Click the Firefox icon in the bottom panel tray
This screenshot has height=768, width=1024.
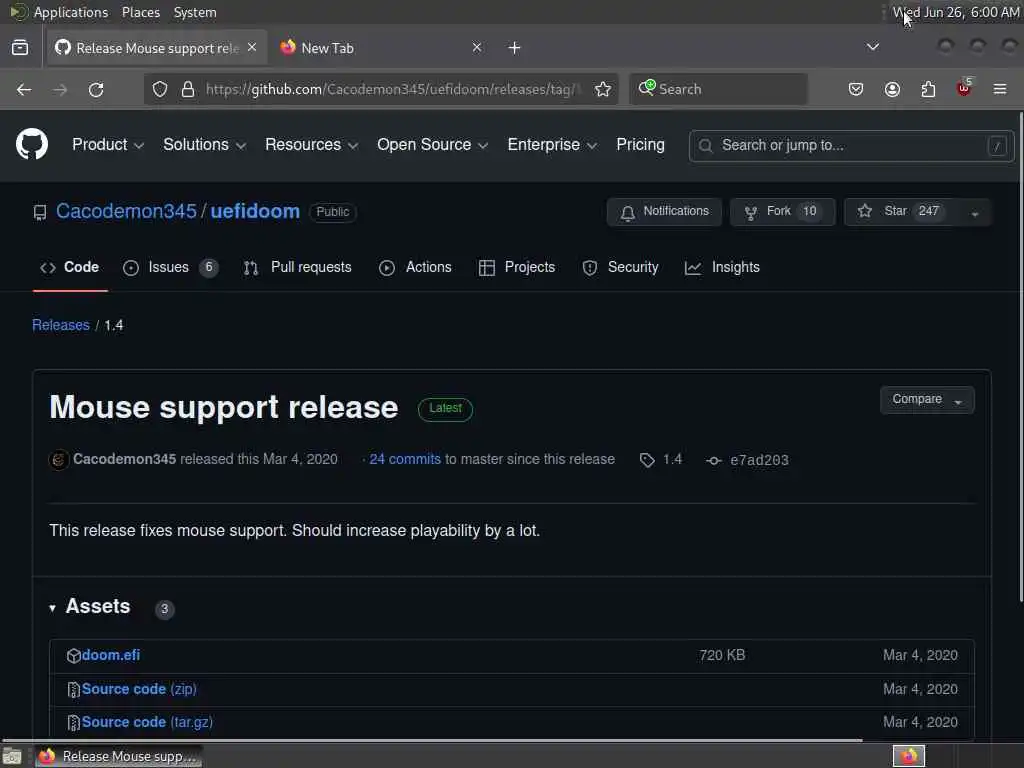pos(908,756)
